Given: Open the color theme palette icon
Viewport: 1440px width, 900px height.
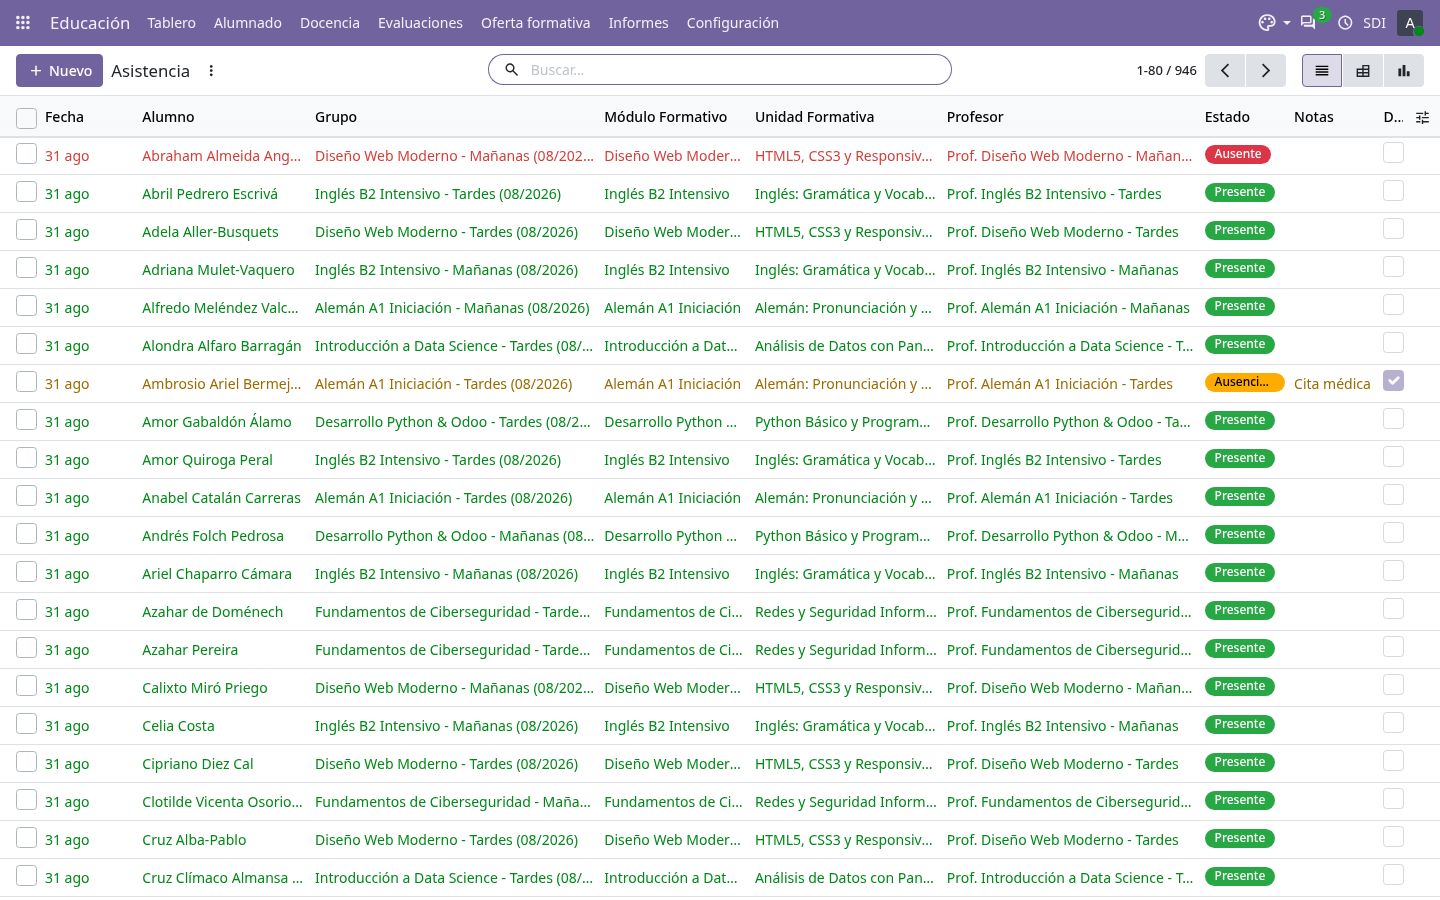Looking at the screenshot, I should pos(1267,23).
